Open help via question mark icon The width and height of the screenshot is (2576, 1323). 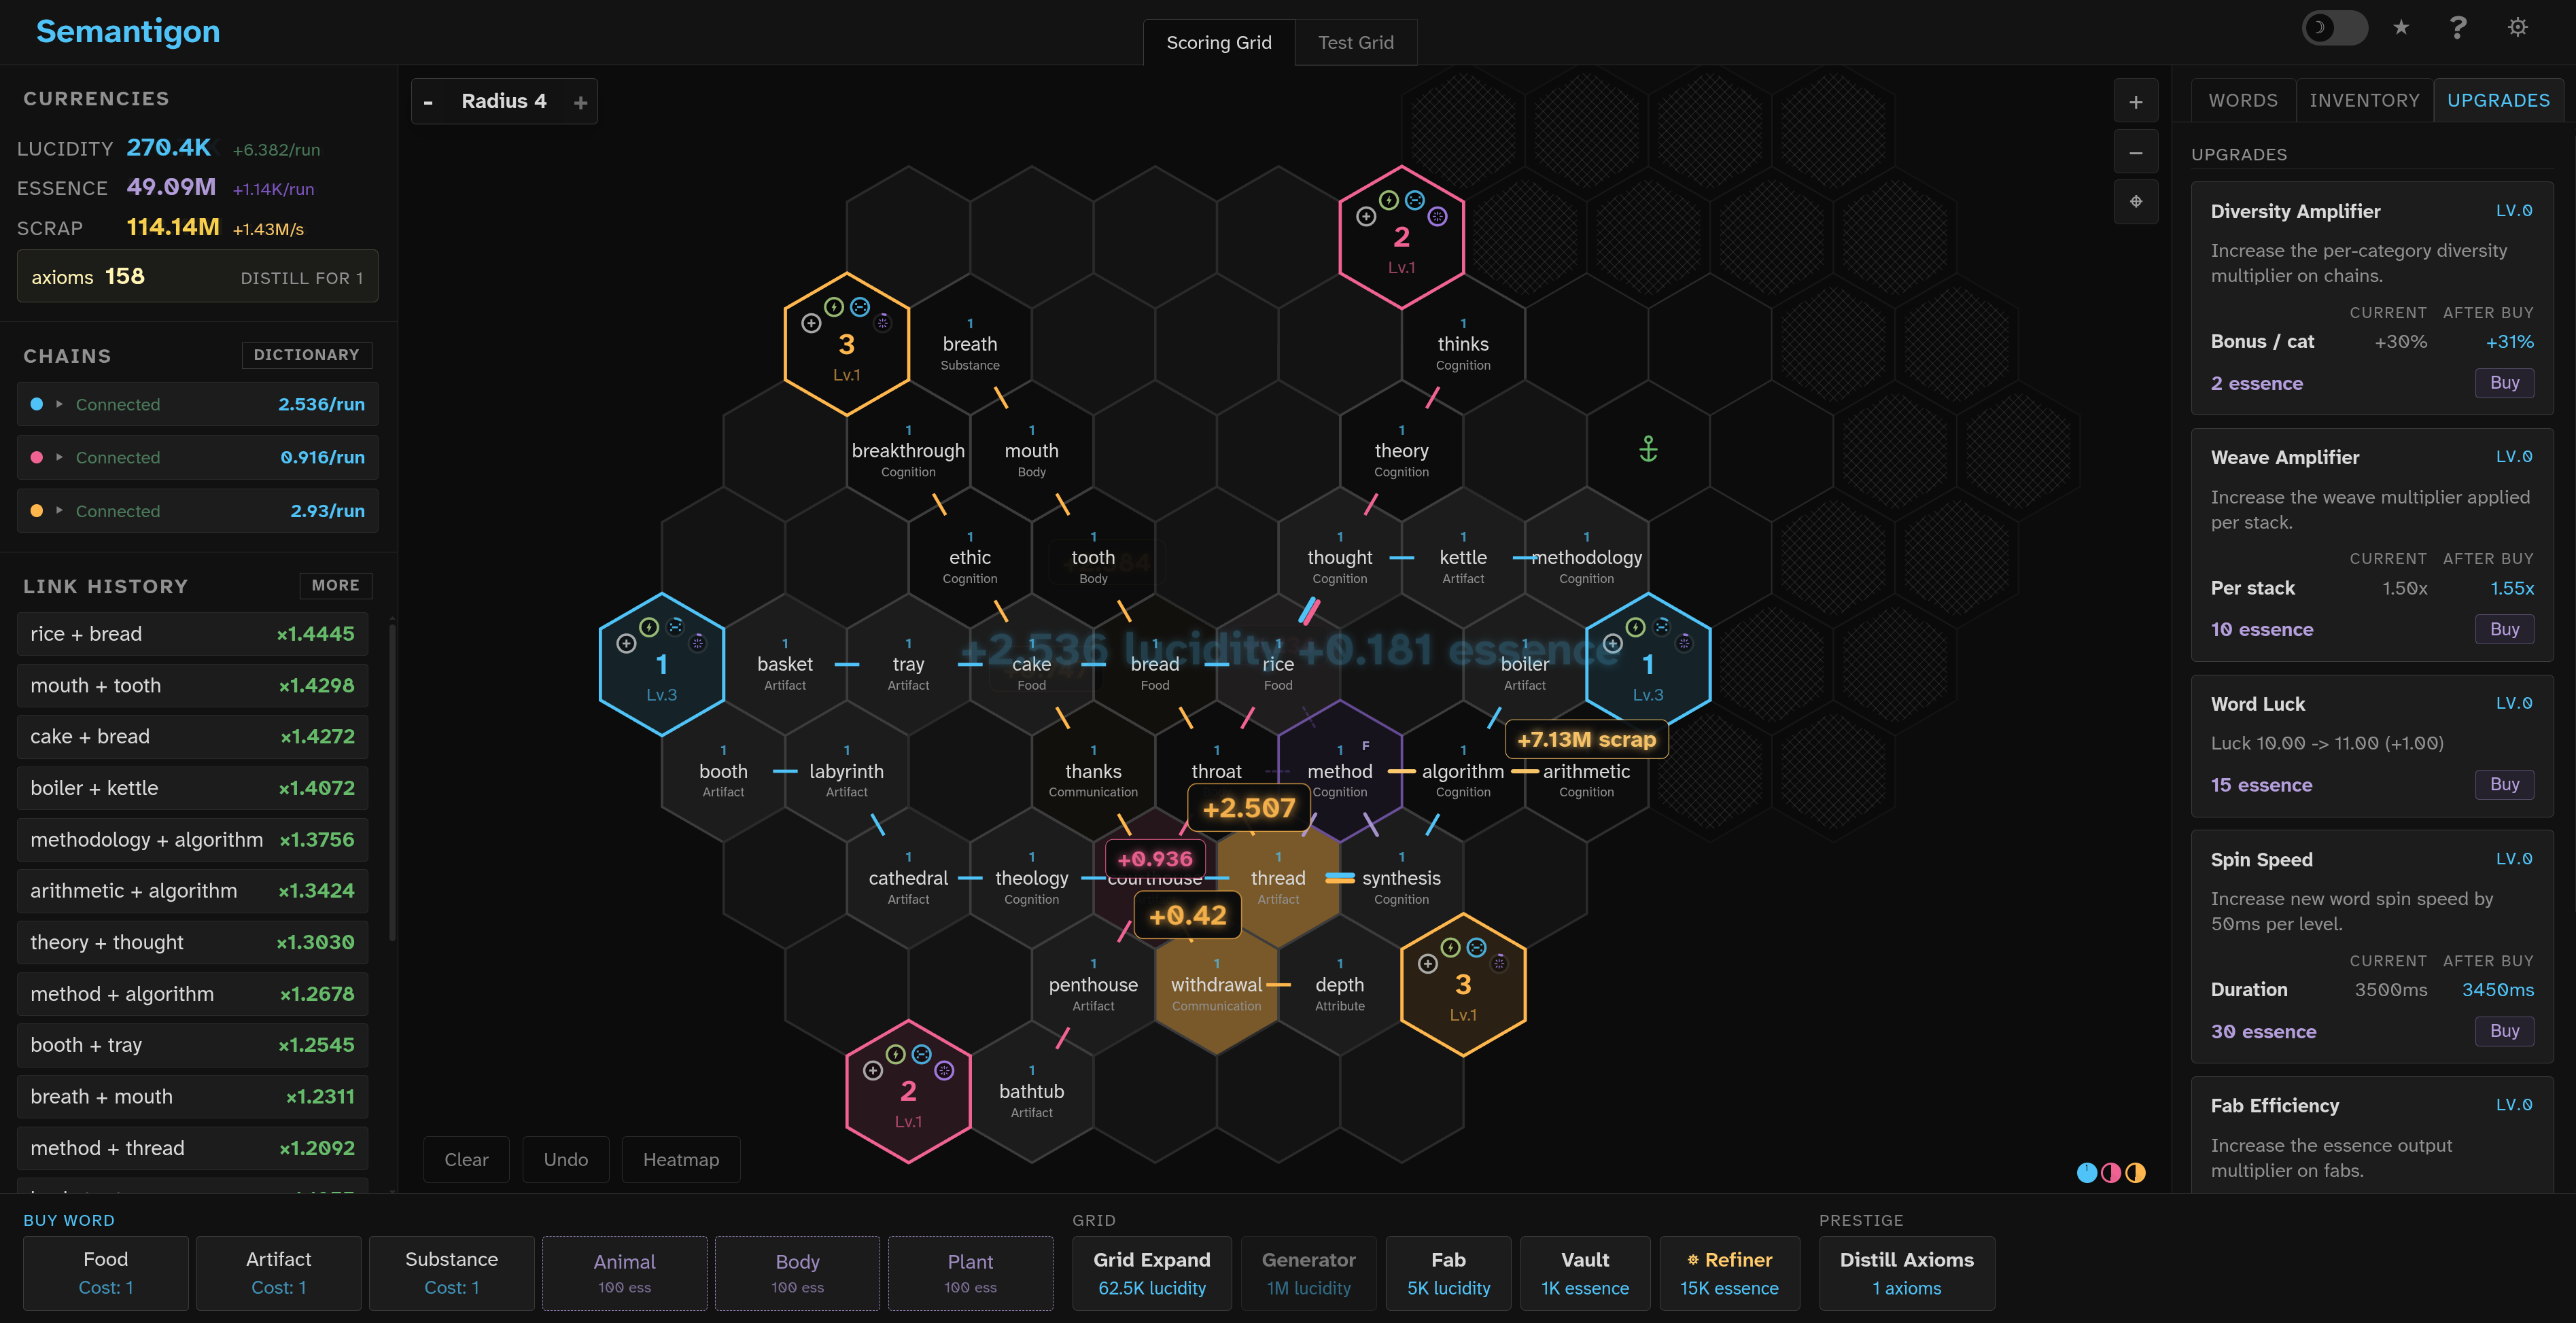2457,28
